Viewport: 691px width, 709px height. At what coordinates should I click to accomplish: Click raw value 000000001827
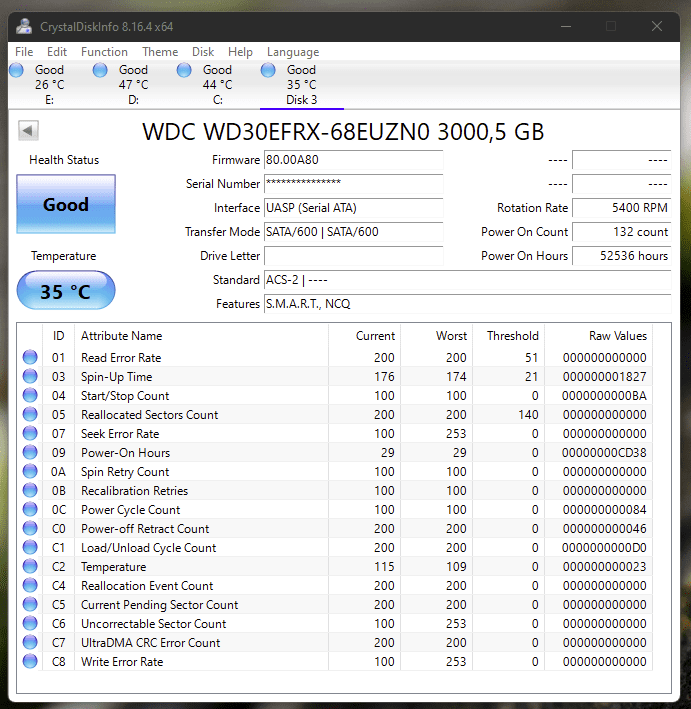coord(605,377)
